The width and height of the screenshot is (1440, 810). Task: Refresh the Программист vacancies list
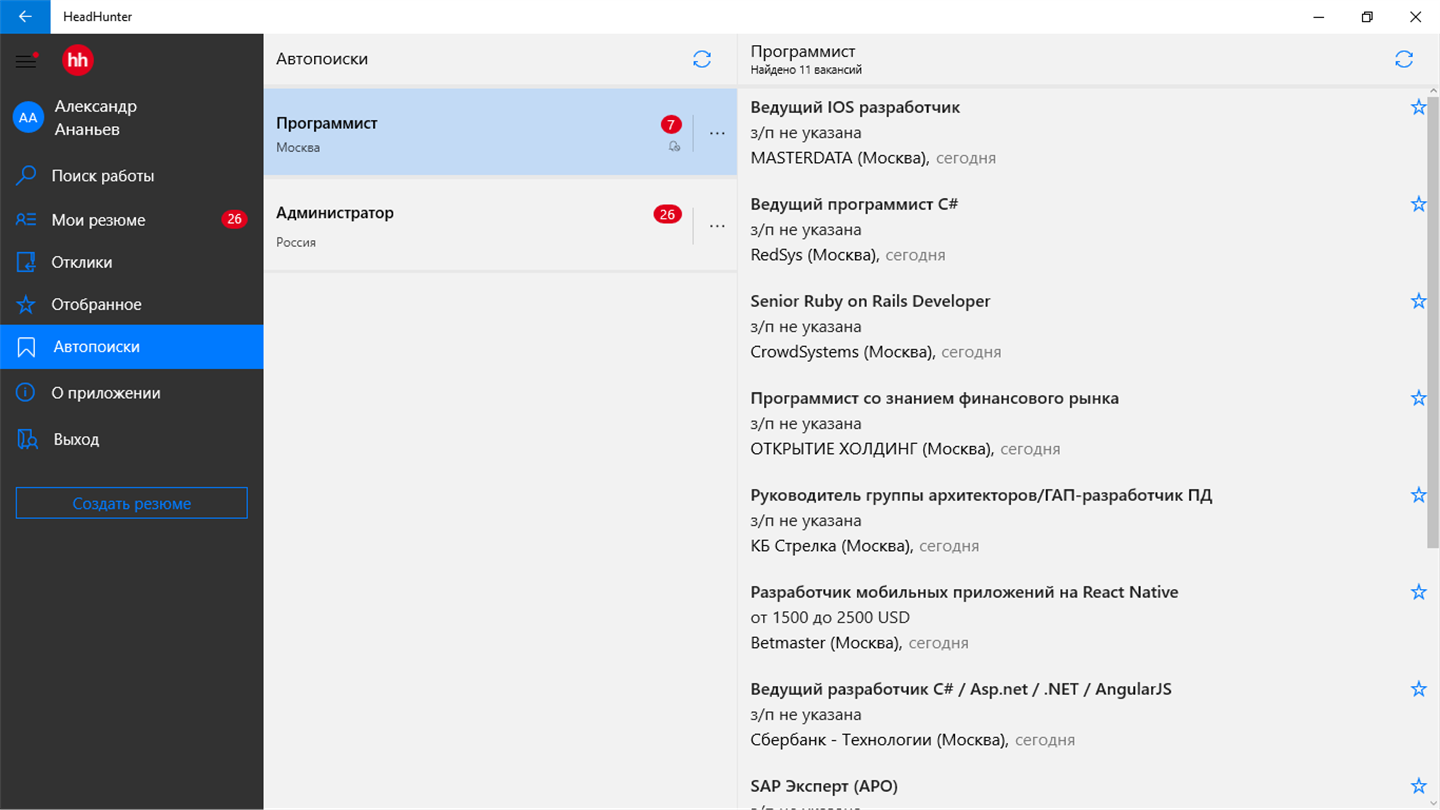(x=1404, y=60)
